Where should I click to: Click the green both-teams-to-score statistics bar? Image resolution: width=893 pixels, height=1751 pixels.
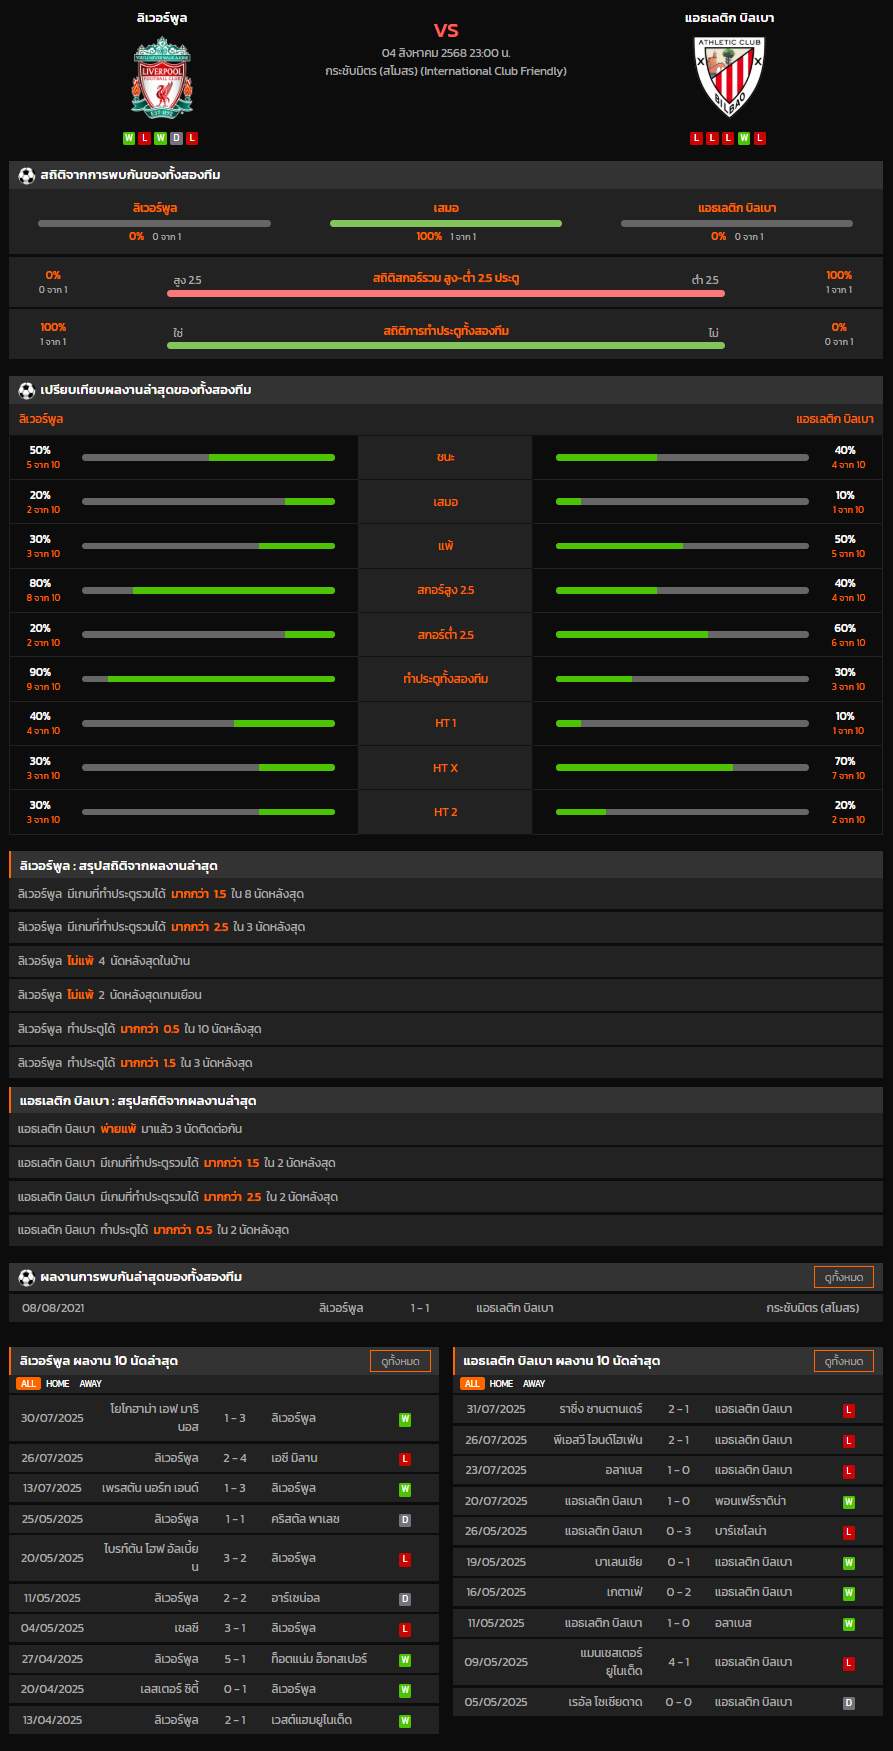[x=446, y=346]
